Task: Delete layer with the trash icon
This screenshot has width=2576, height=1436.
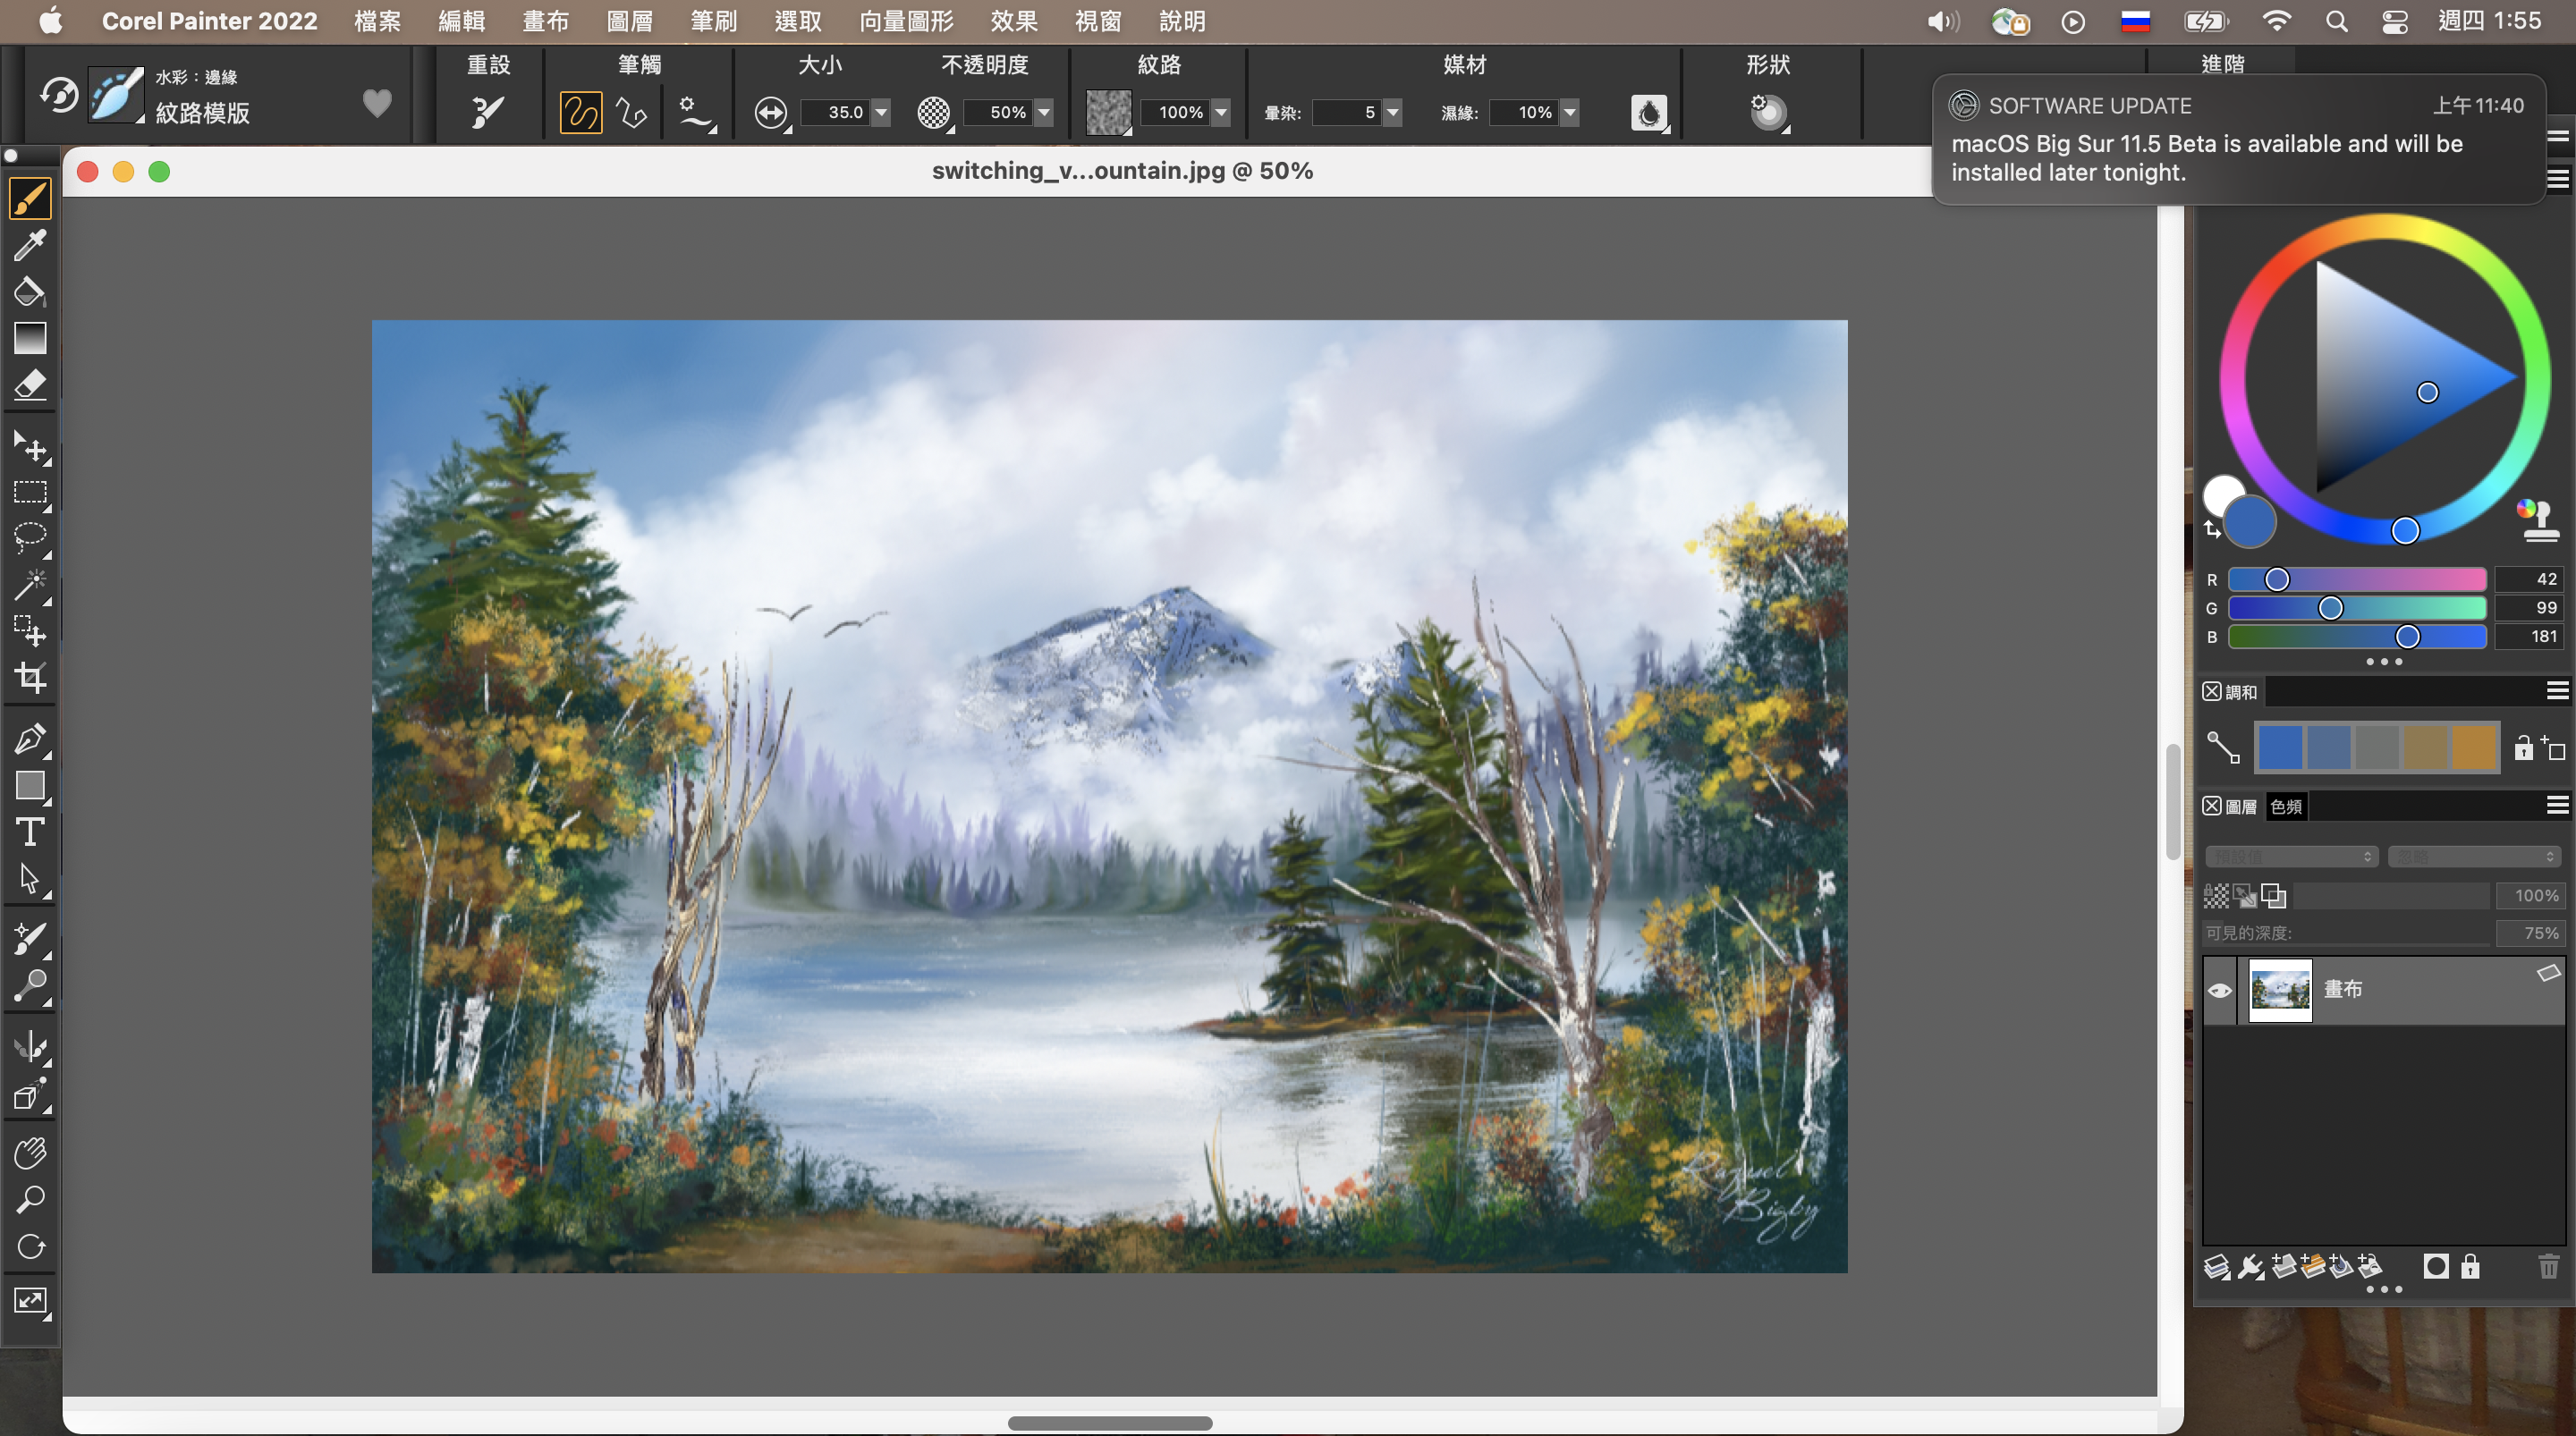Action: tap(2548, 1267)
